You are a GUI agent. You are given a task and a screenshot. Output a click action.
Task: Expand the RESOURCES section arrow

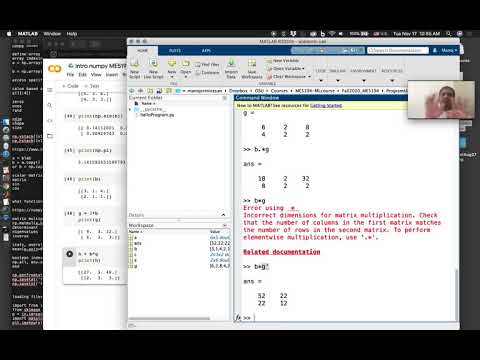point(392,81)
